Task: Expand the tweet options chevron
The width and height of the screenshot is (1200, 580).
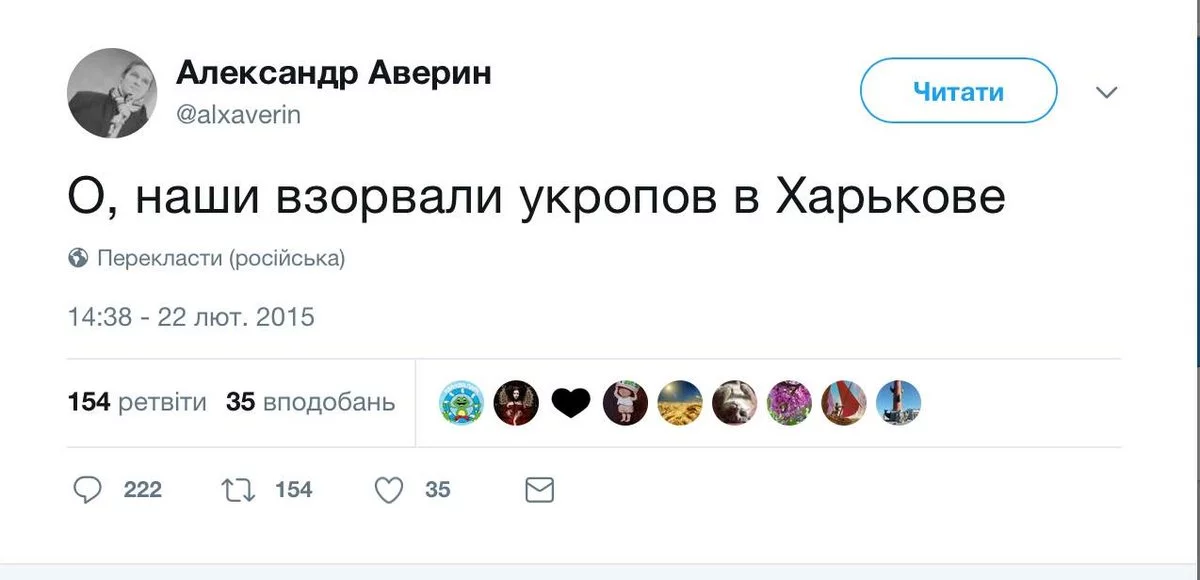Action: [1106, 92]
